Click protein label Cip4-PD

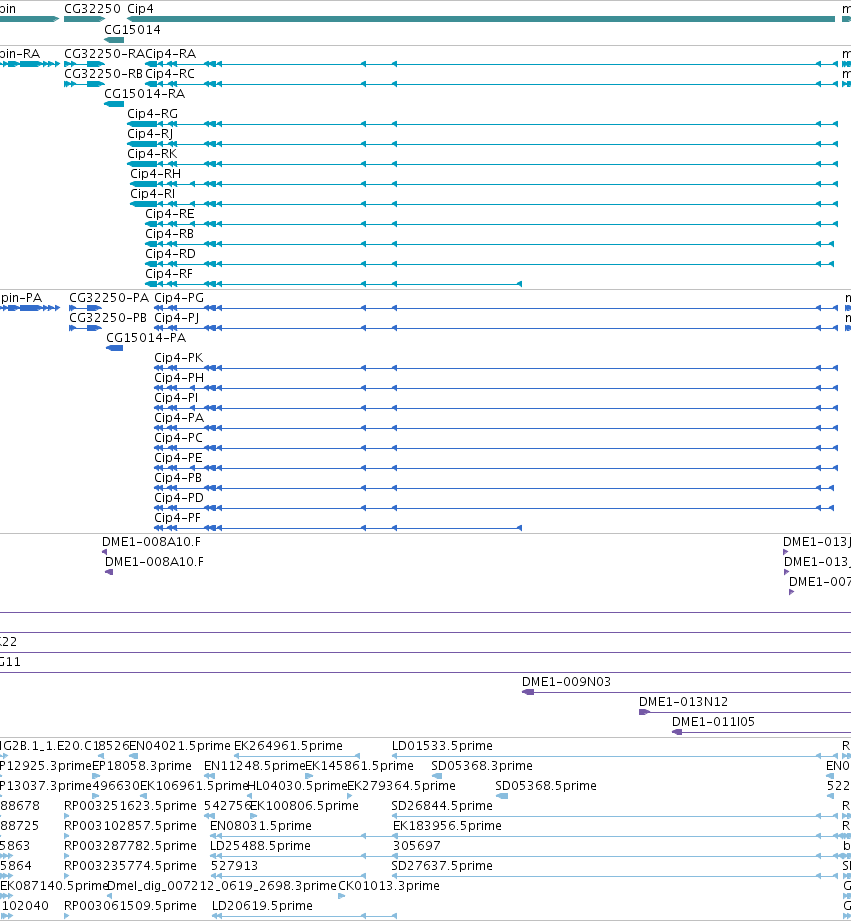[179, 498]
